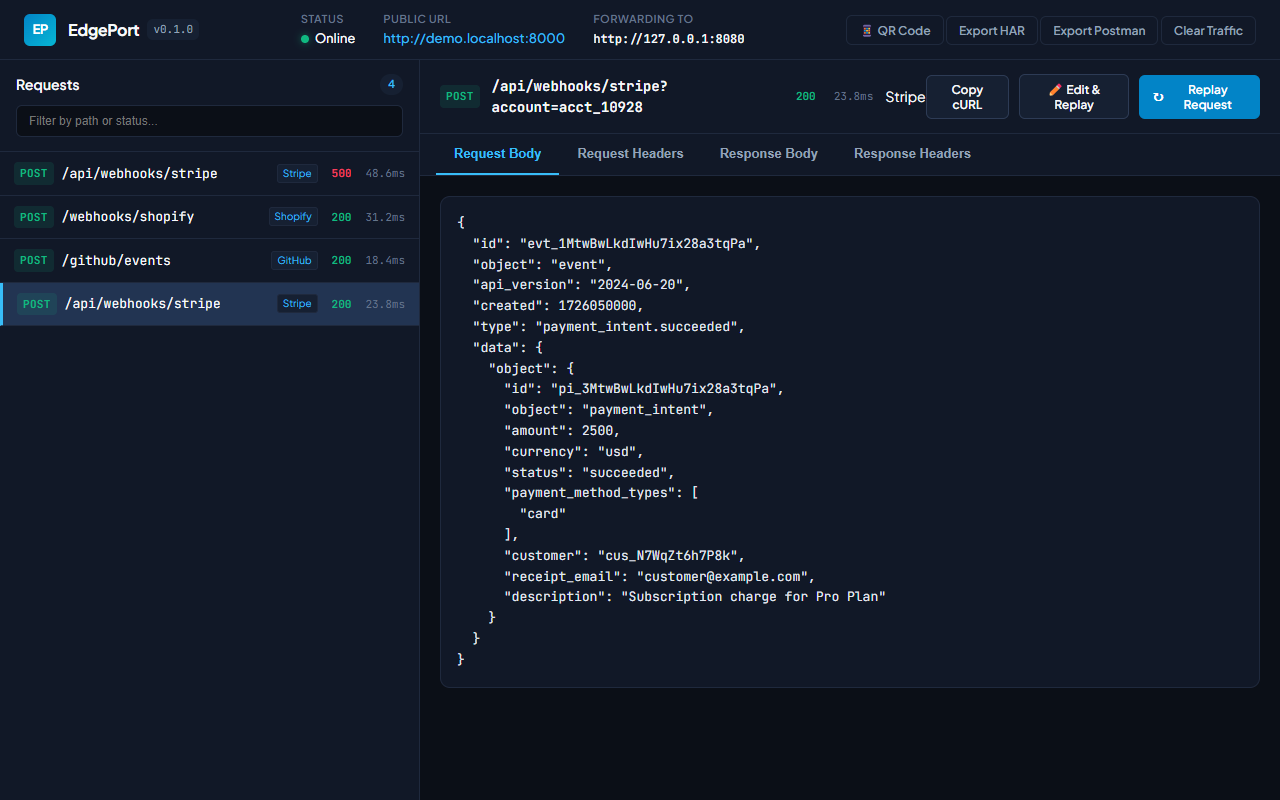Viewport: 1280px width, 800px height.
Task: Click the Export Postman button
Action: tap(1099, 30)
